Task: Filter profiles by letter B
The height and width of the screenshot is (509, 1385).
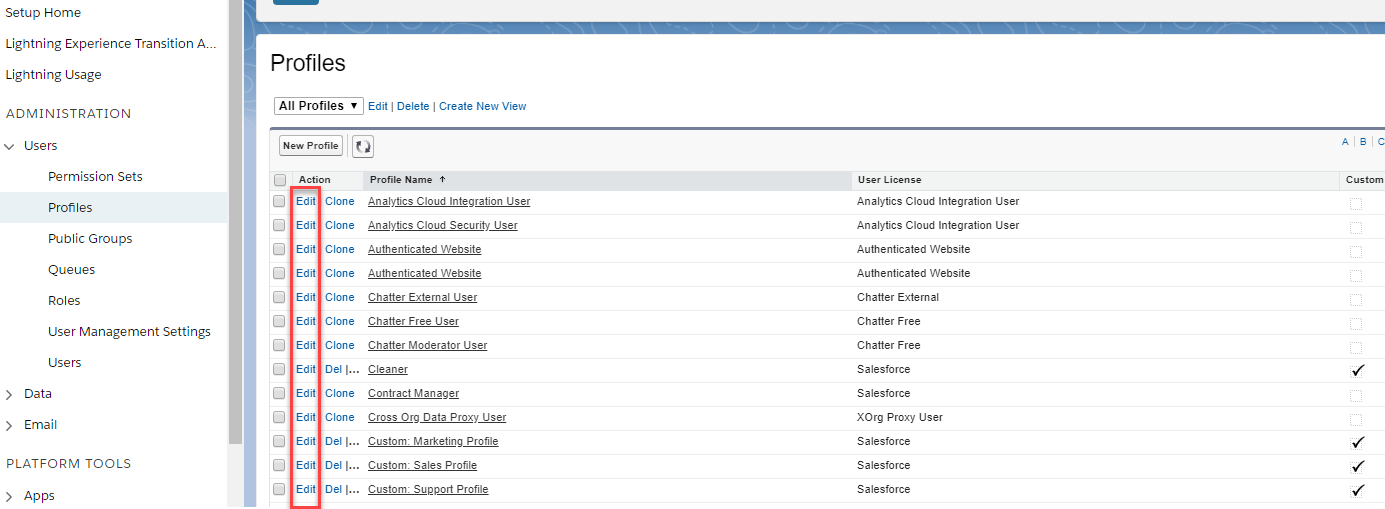Action: point(1363,142)
